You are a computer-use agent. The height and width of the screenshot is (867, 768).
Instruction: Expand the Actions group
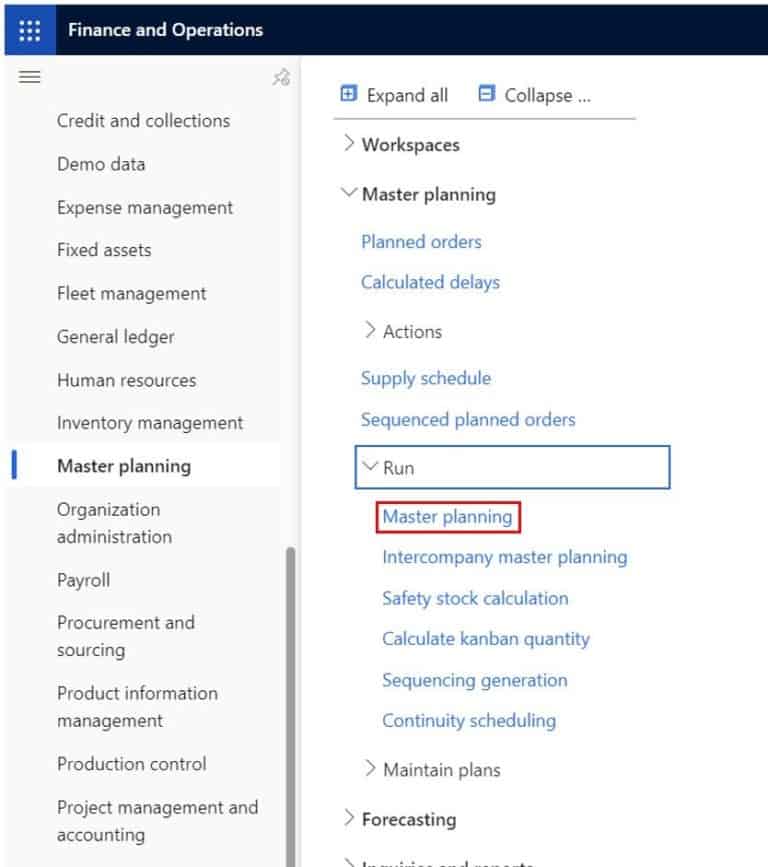click(370, 330)
